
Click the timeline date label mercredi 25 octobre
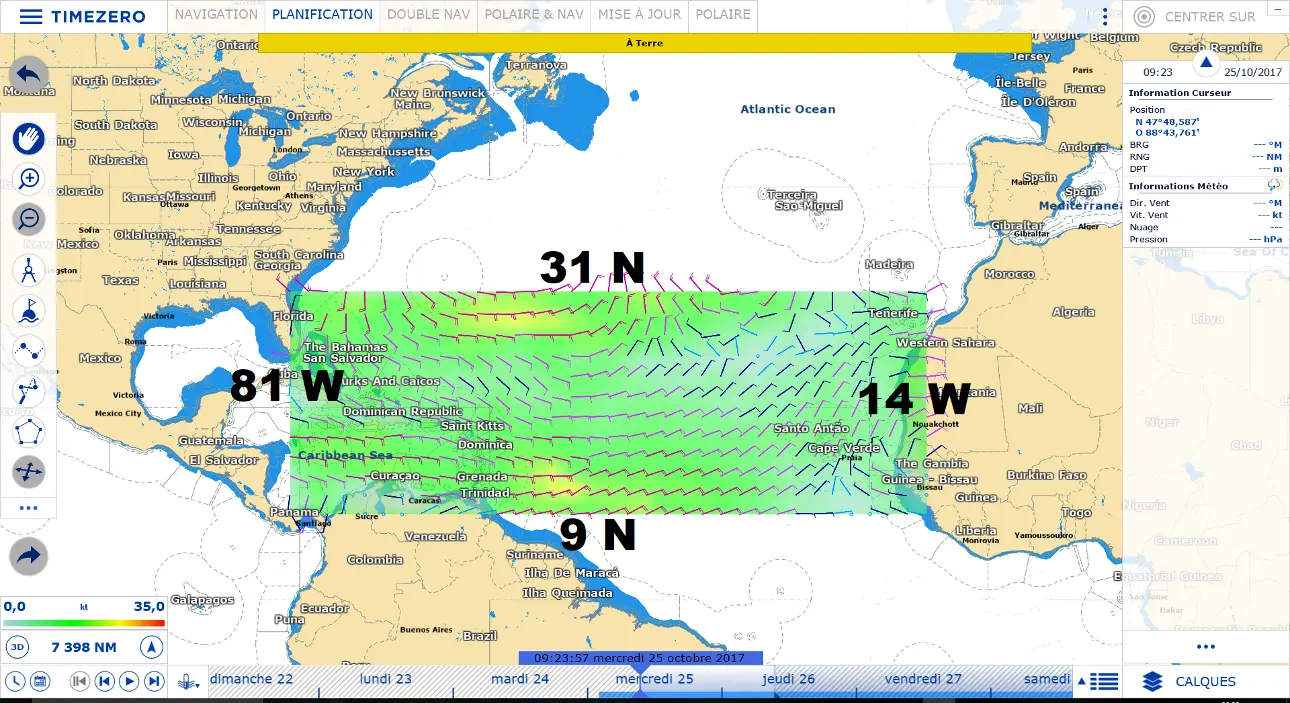coord(640,658)
